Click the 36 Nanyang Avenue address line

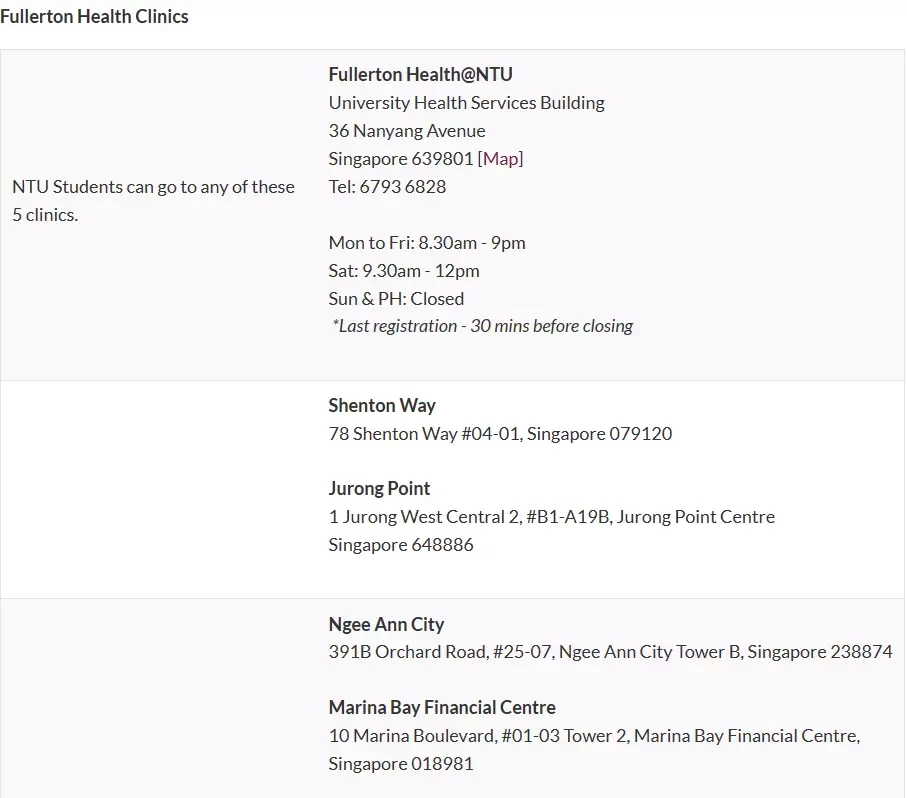point(407,131)
